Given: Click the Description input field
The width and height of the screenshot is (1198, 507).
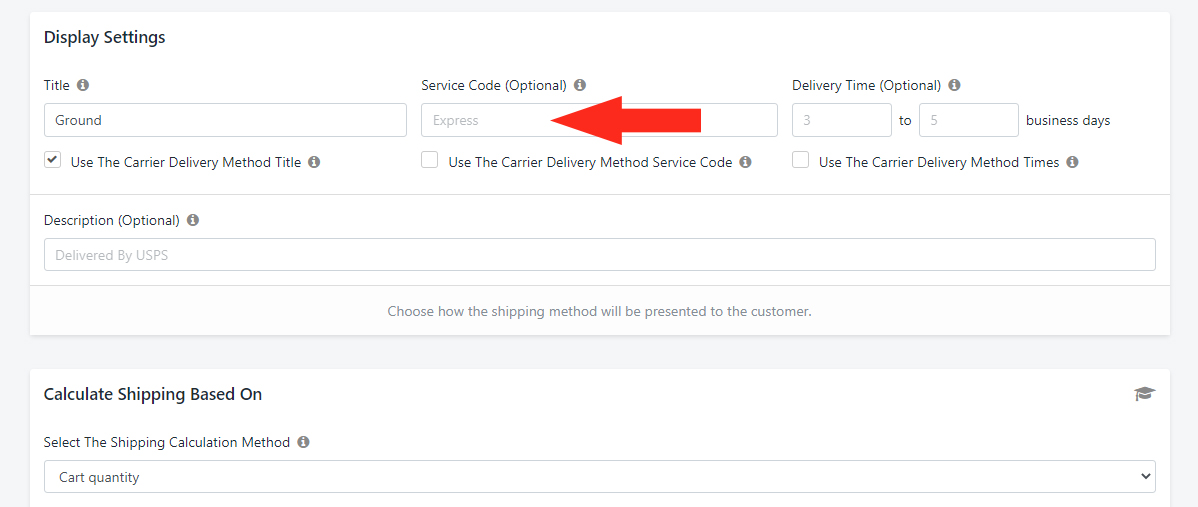Looking at the screenshot, I should coord(599,255).
